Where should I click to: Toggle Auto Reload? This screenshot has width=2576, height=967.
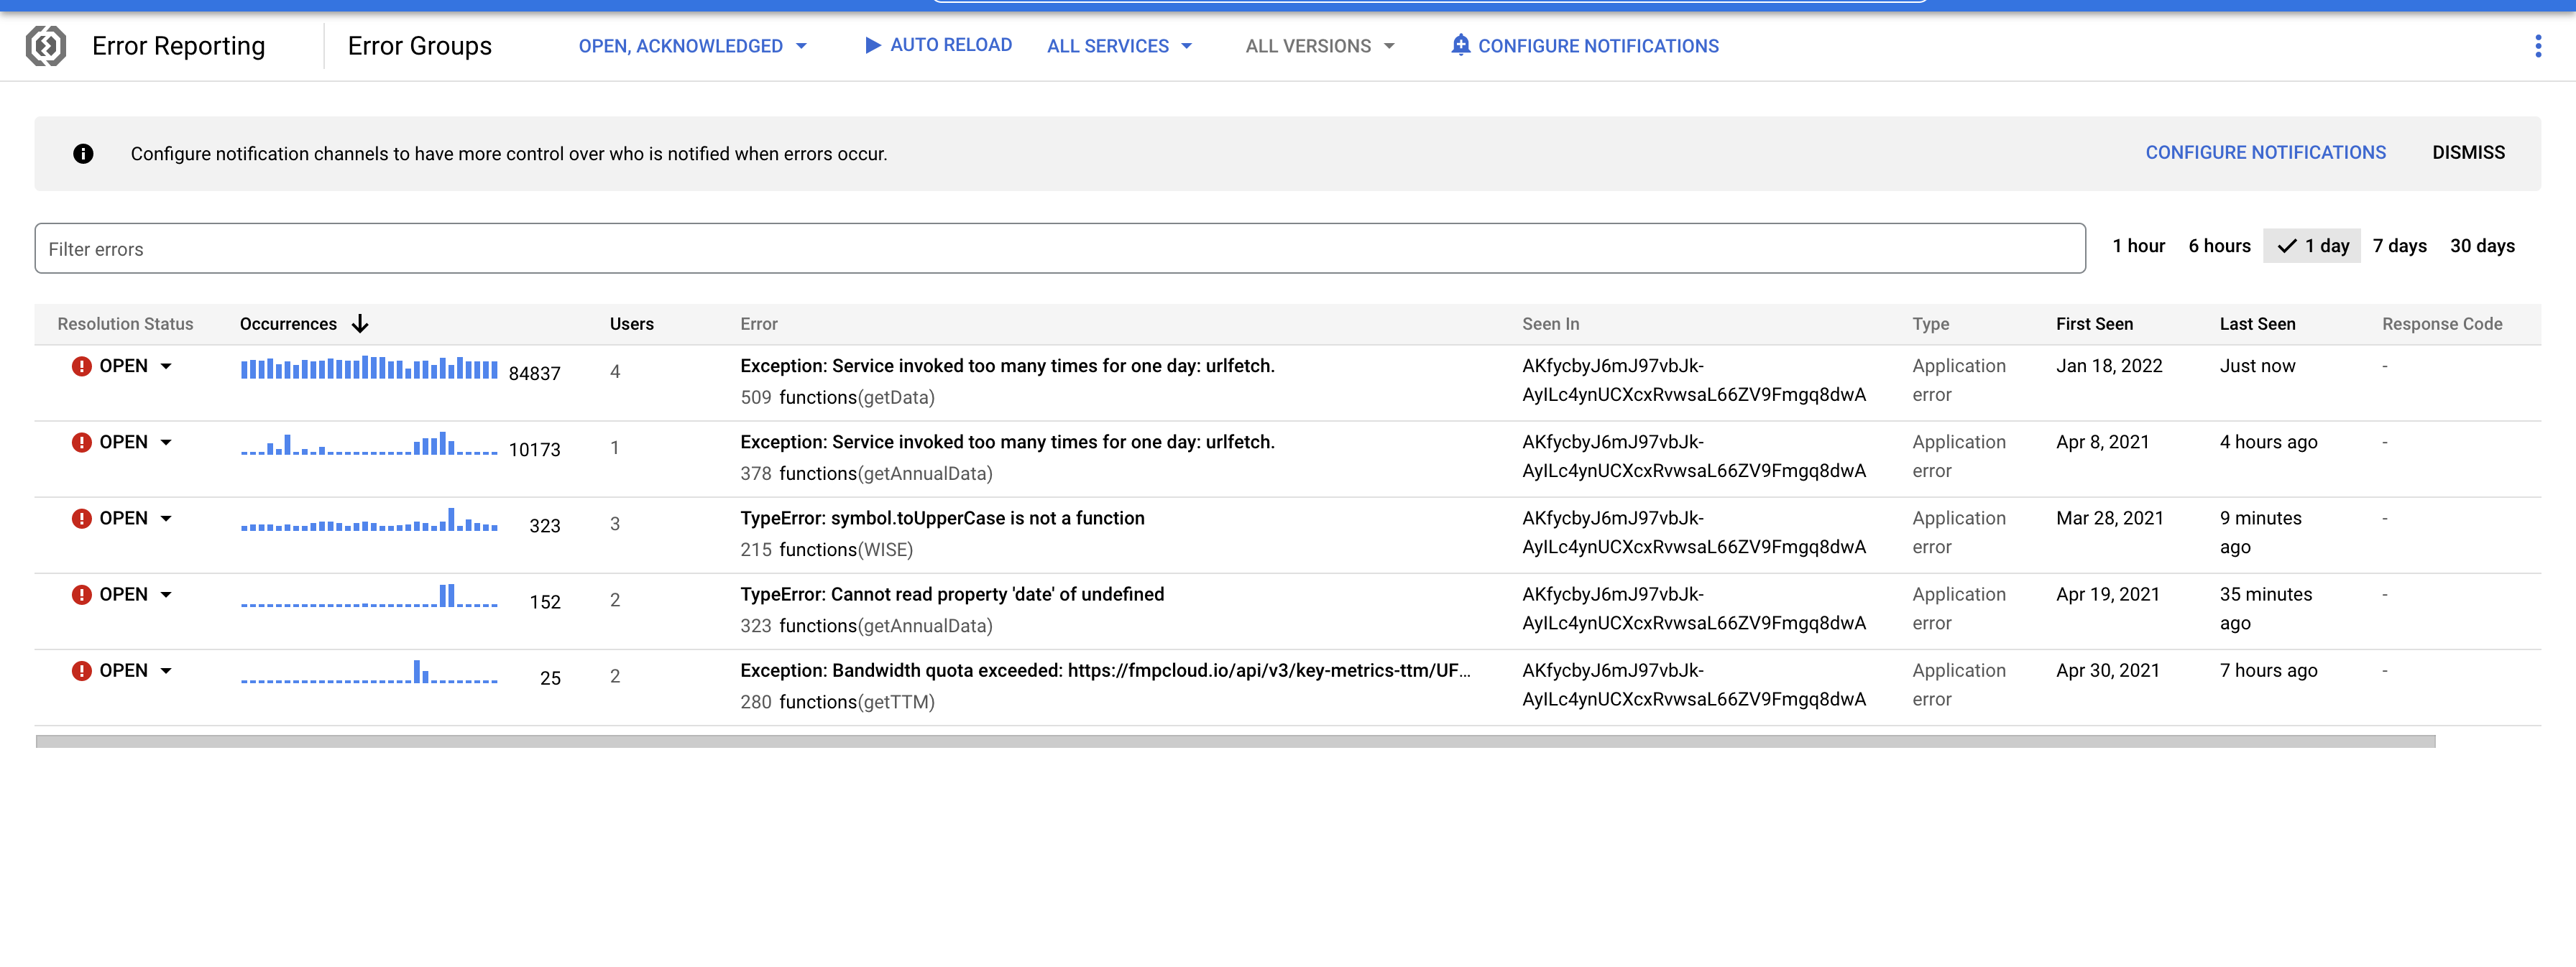pos(938,45)
